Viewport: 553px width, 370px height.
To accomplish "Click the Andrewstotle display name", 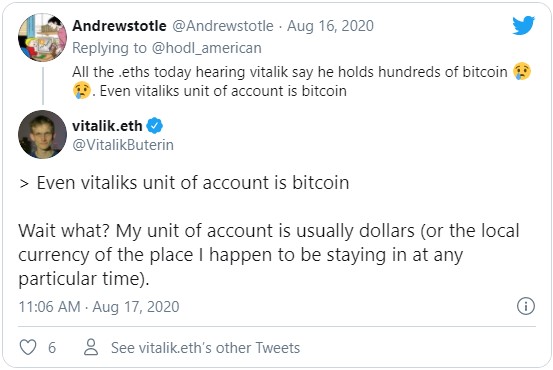I will pyautogui.click(x=119, y=26).
